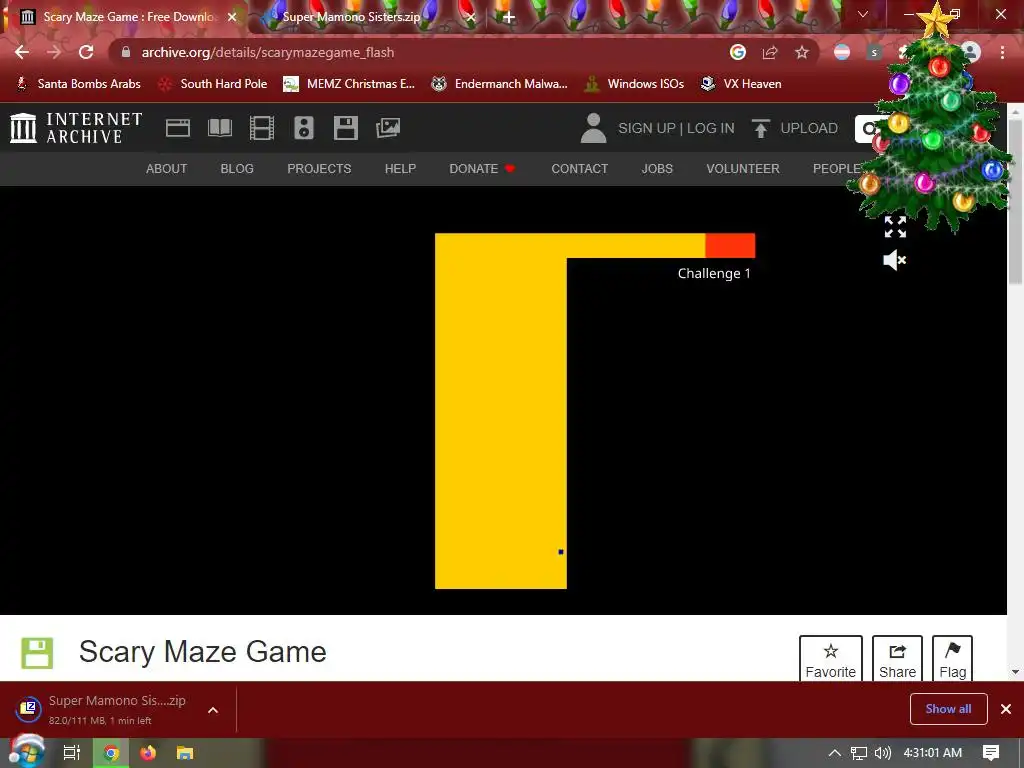Click the UPLOAD button
The image size is (1024, 768).
click(795, 128)
